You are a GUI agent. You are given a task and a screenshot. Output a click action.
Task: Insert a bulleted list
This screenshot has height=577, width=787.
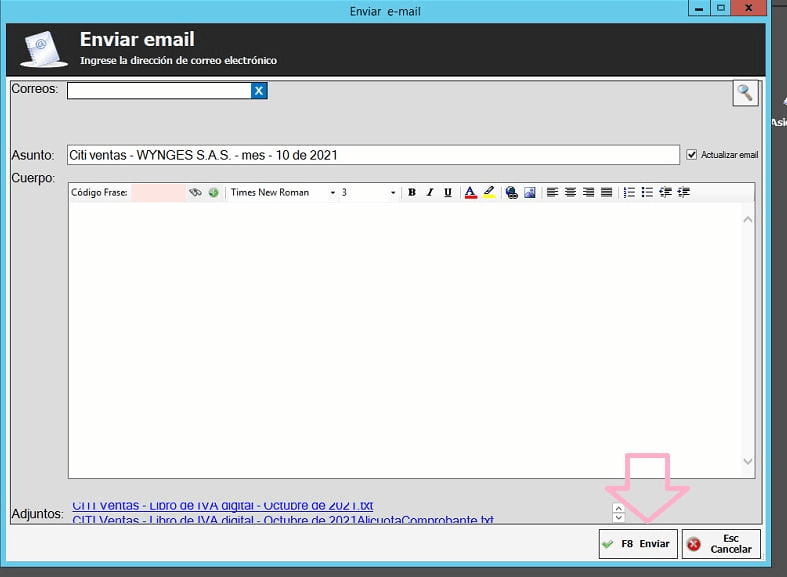click(x=647, y=193)
